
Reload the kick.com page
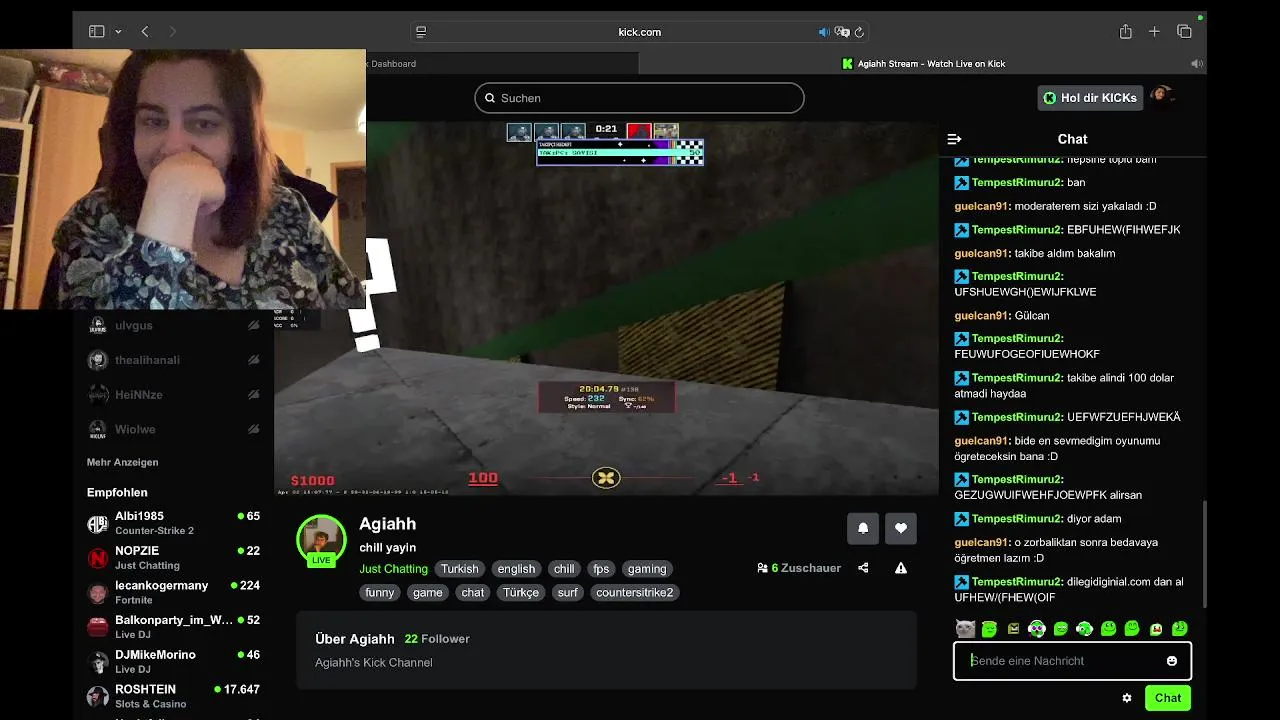[x=859, y=32]
